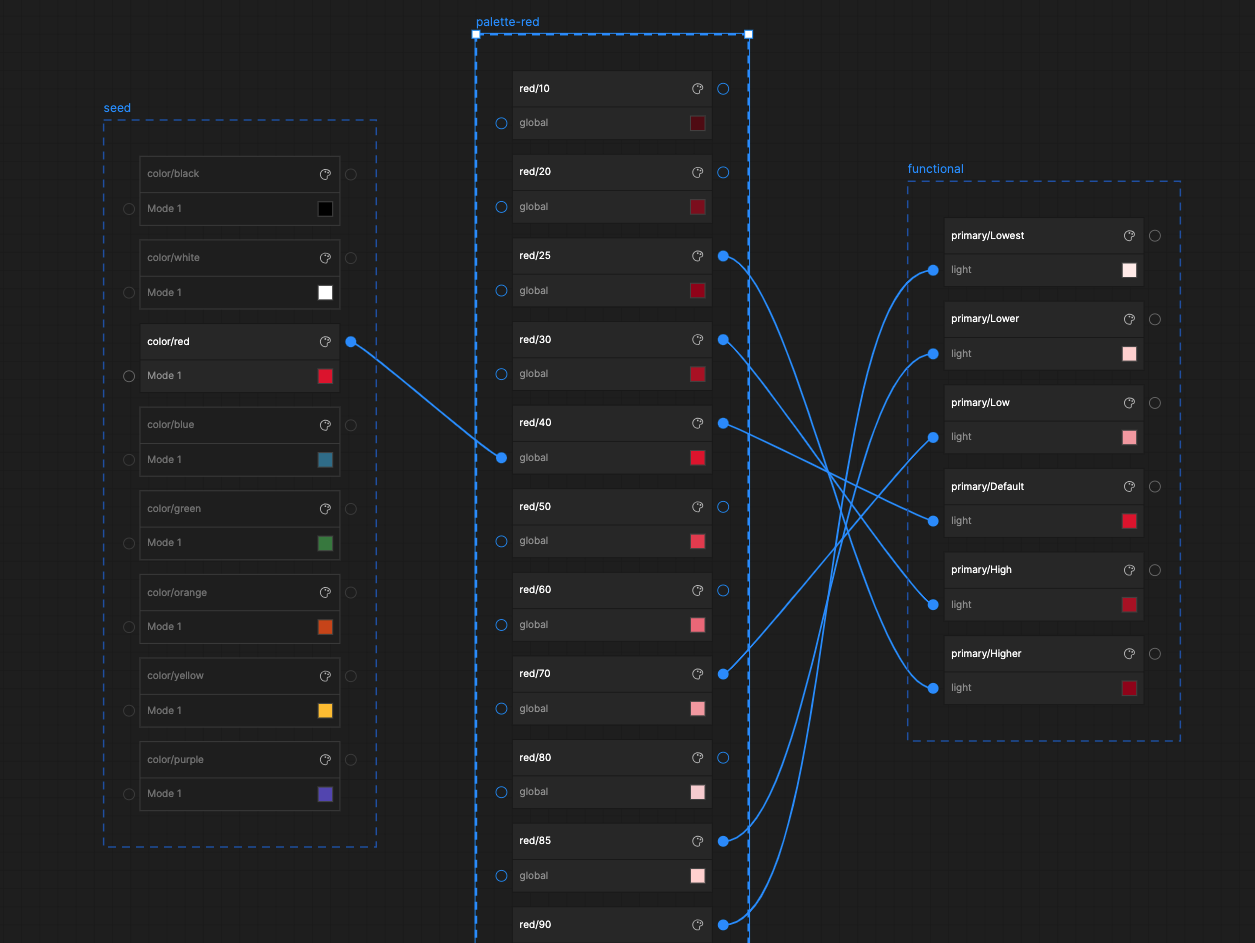Select the input port on red/20 global row

501,206
